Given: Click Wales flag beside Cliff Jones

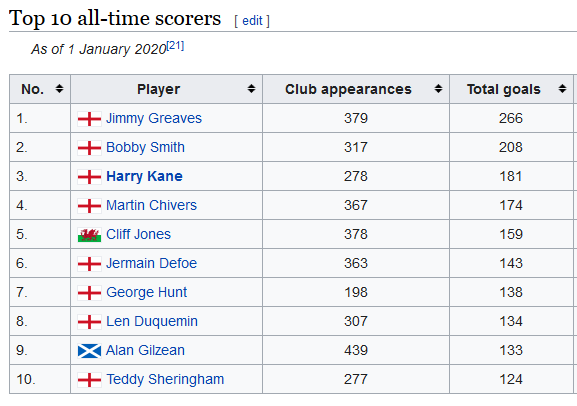Looking at the screenshot, I should (89, 235).
